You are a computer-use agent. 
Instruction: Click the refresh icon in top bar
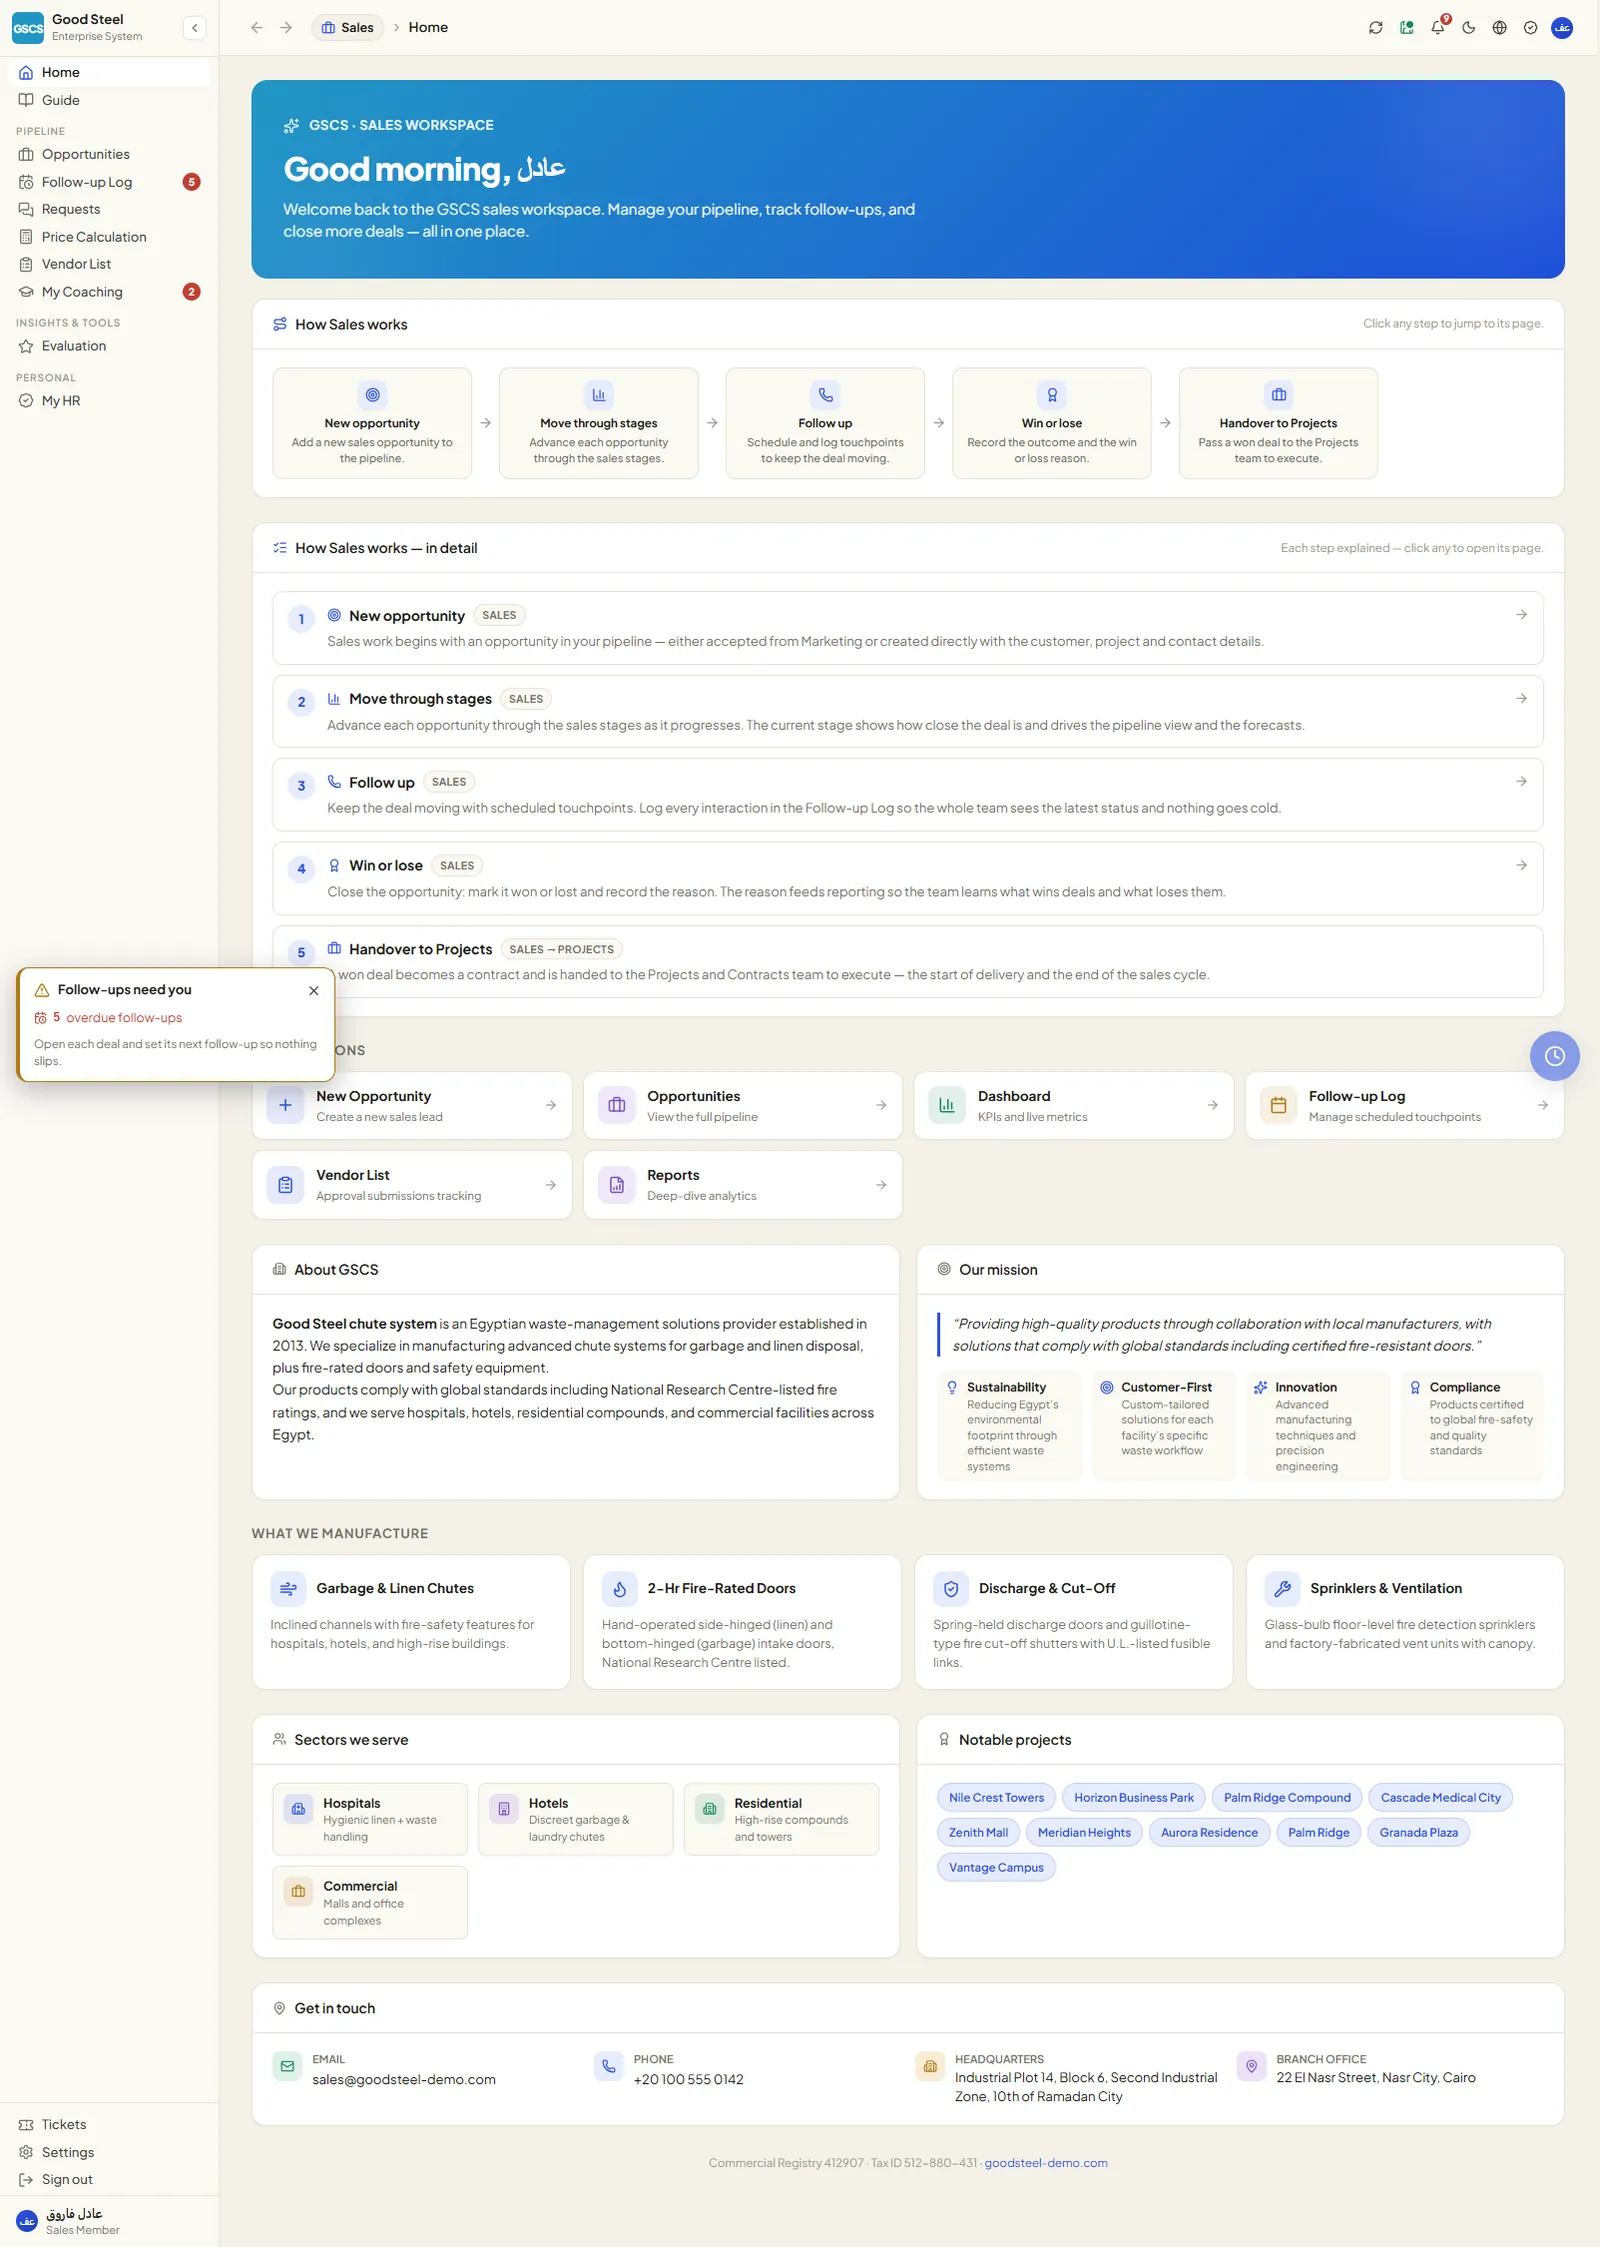tap(1376, 28)
